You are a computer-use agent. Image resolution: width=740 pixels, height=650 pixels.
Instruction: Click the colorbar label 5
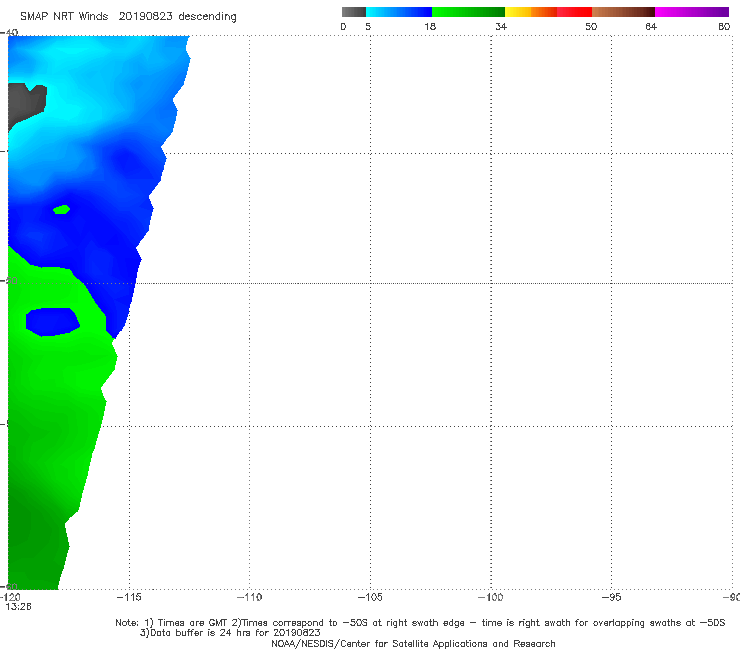click(x=368, y=26)
